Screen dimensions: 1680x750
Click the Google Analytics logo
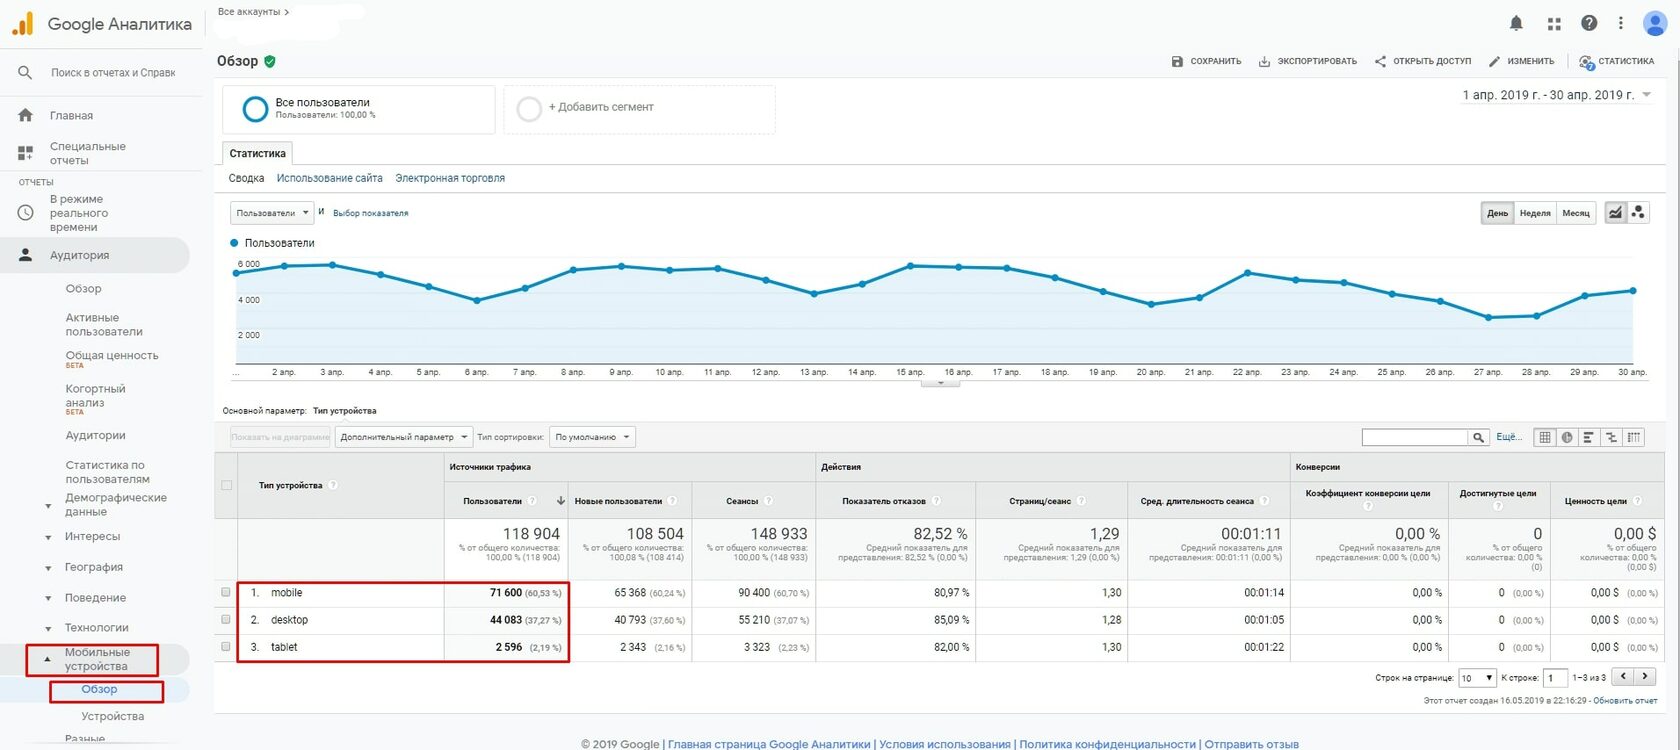[22, 23]
